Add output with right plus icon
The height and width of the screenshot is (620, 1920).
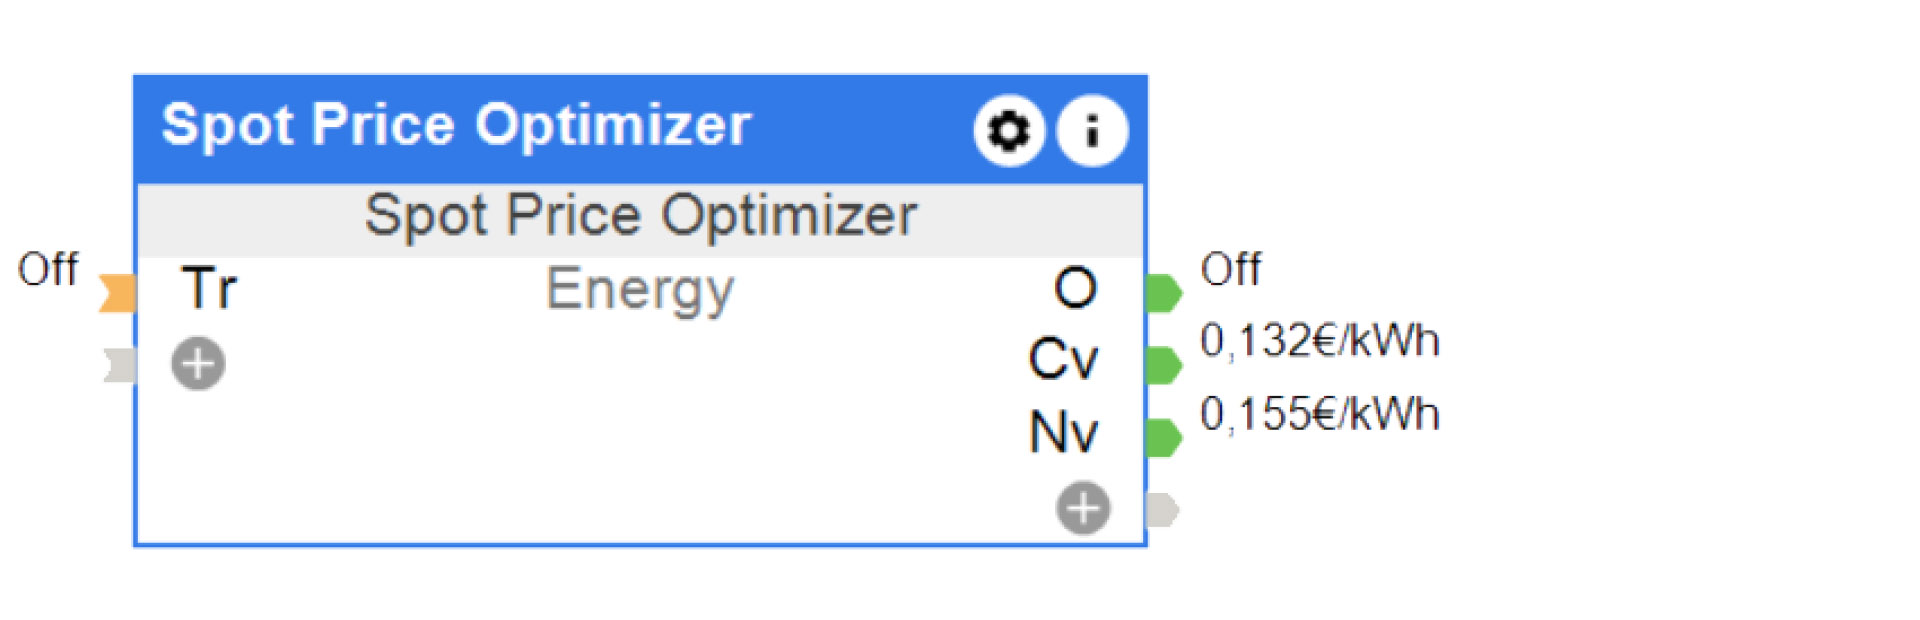[1083, 509]
